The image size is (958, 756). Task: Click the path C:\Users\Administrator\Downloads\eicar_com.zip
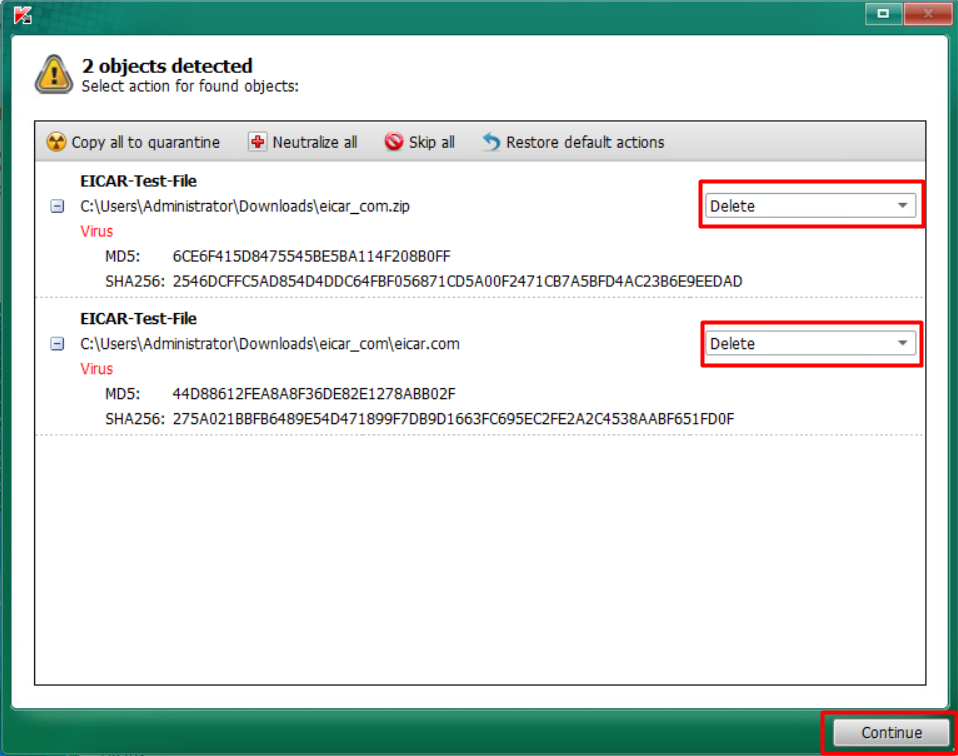click(x=245, y=207)
